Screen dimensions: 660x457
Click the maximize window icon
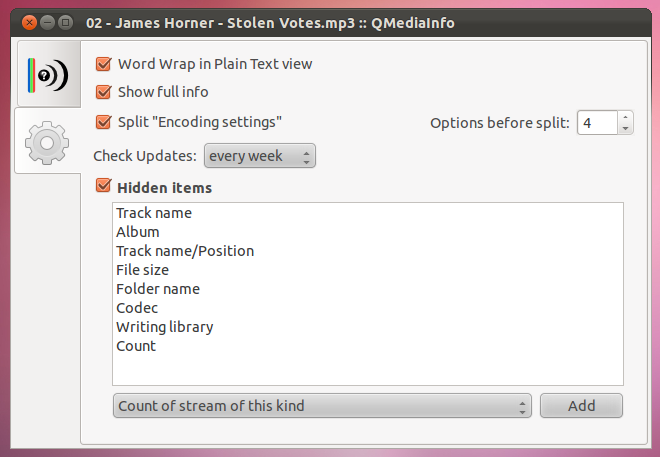click(66, 22)
